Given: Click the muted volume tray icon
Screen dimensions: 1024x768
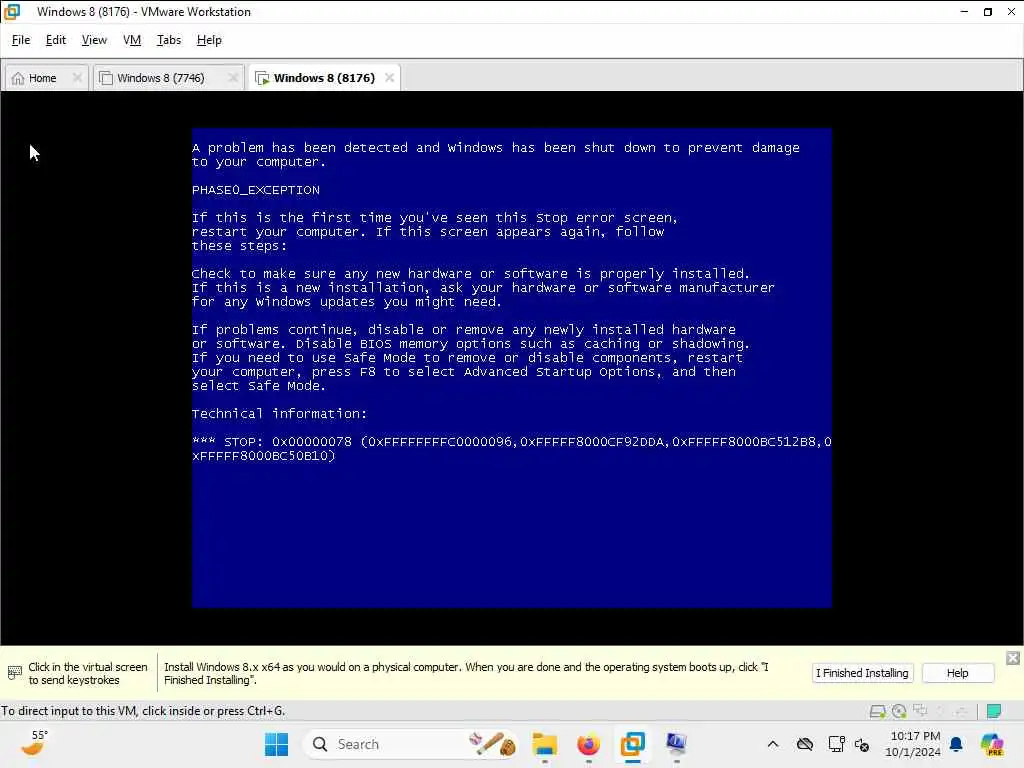Looking at the screenshot, I should [x=862, y=744].
